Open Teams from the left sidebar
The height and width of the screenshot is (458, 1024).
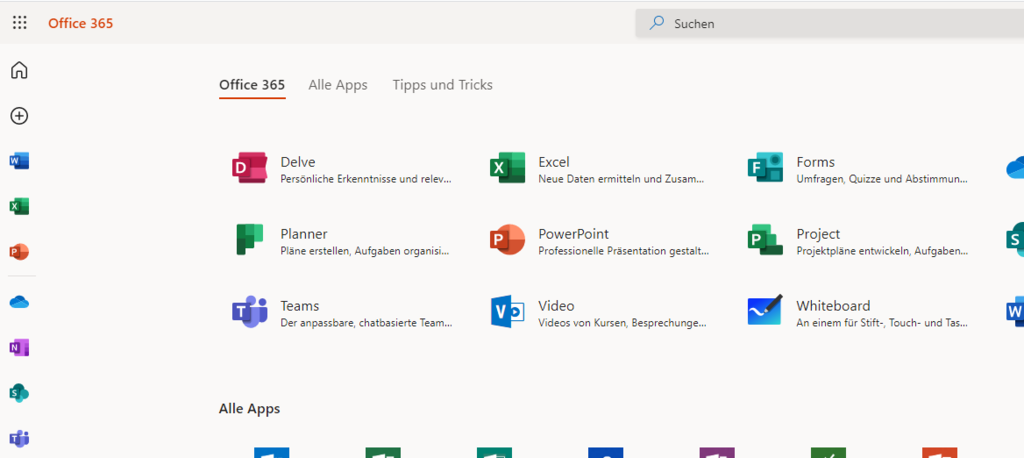[x=20, y=438]
